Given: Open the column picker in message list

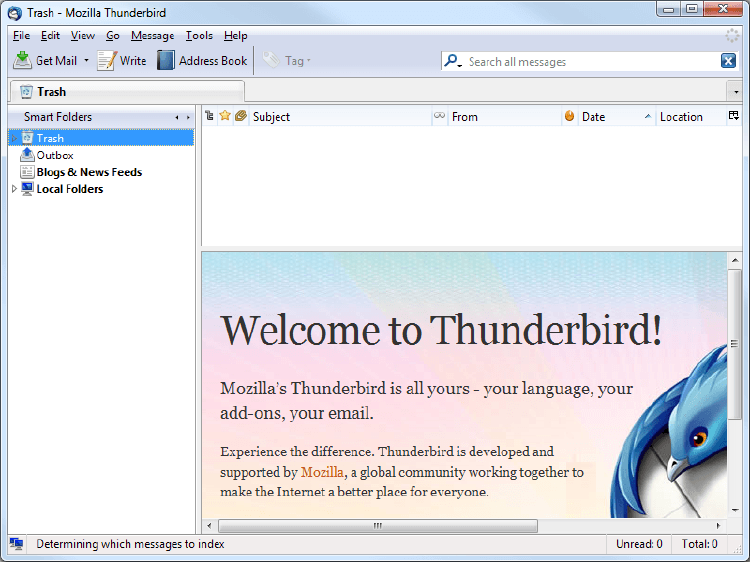Looking at the screenshot, I should pyautogui.click(x=734, y=117).
